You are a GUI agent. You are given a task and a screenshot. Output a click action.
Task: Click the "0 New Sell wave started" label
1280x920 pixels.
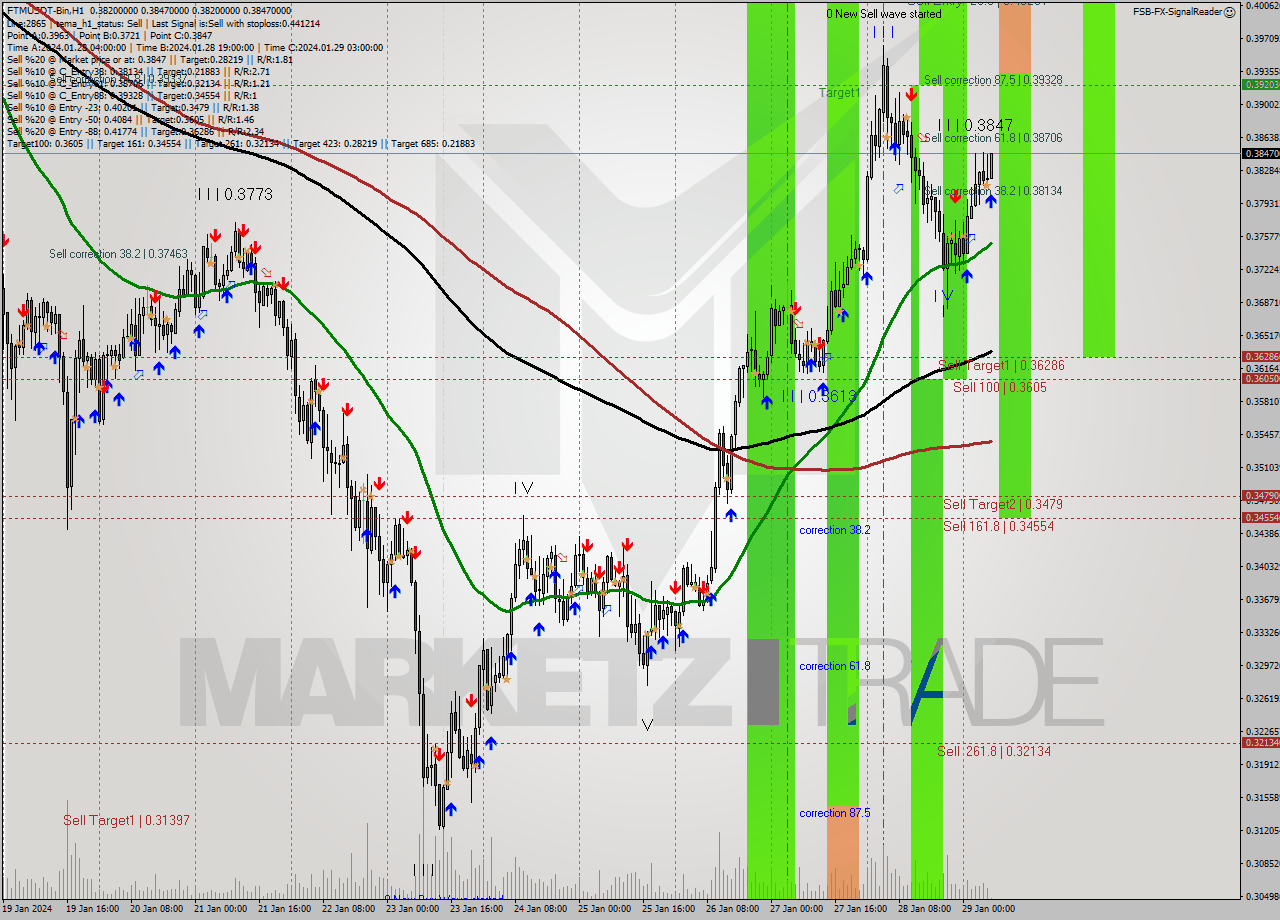[x=884, y=14]
